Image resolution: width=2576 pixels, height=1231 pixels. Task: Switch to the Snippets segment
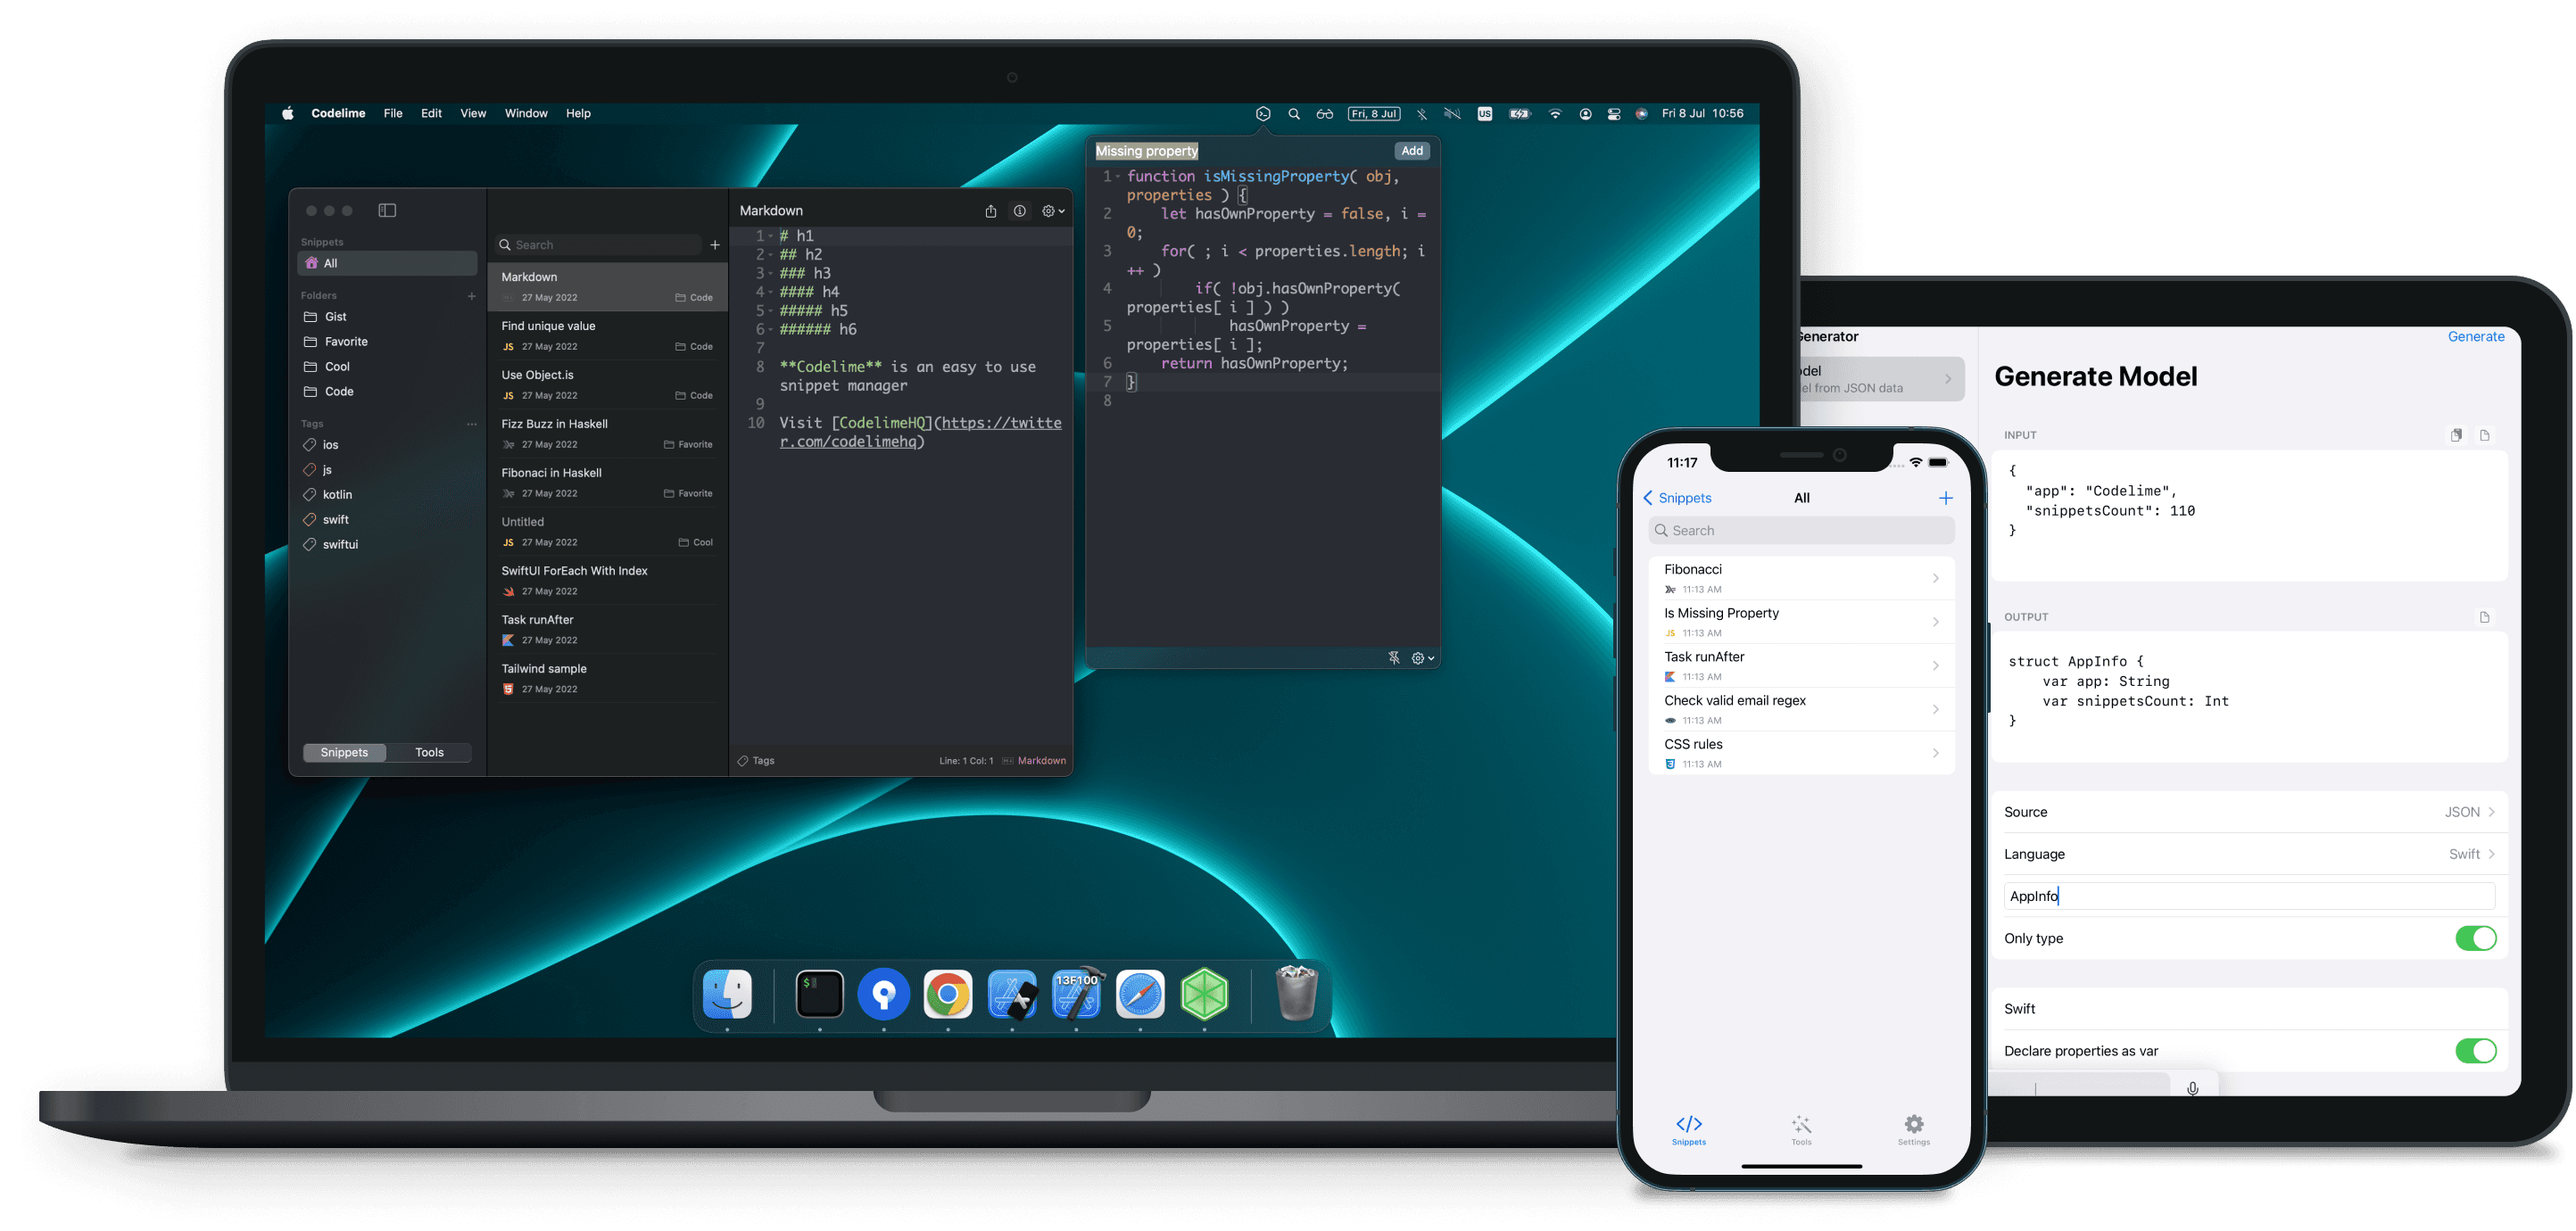[x=344, y=752]
